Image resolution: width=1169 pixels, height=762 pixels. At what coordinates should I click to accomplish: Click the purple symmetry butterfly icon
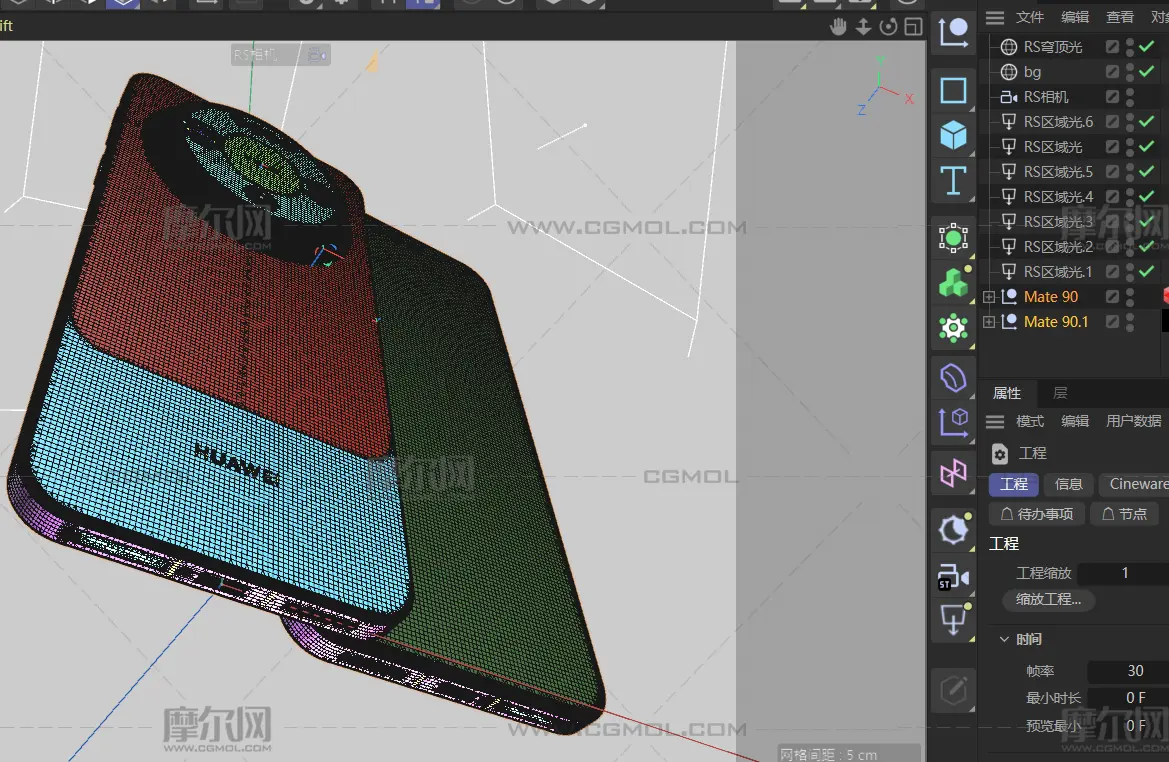[x=953, y=473]
